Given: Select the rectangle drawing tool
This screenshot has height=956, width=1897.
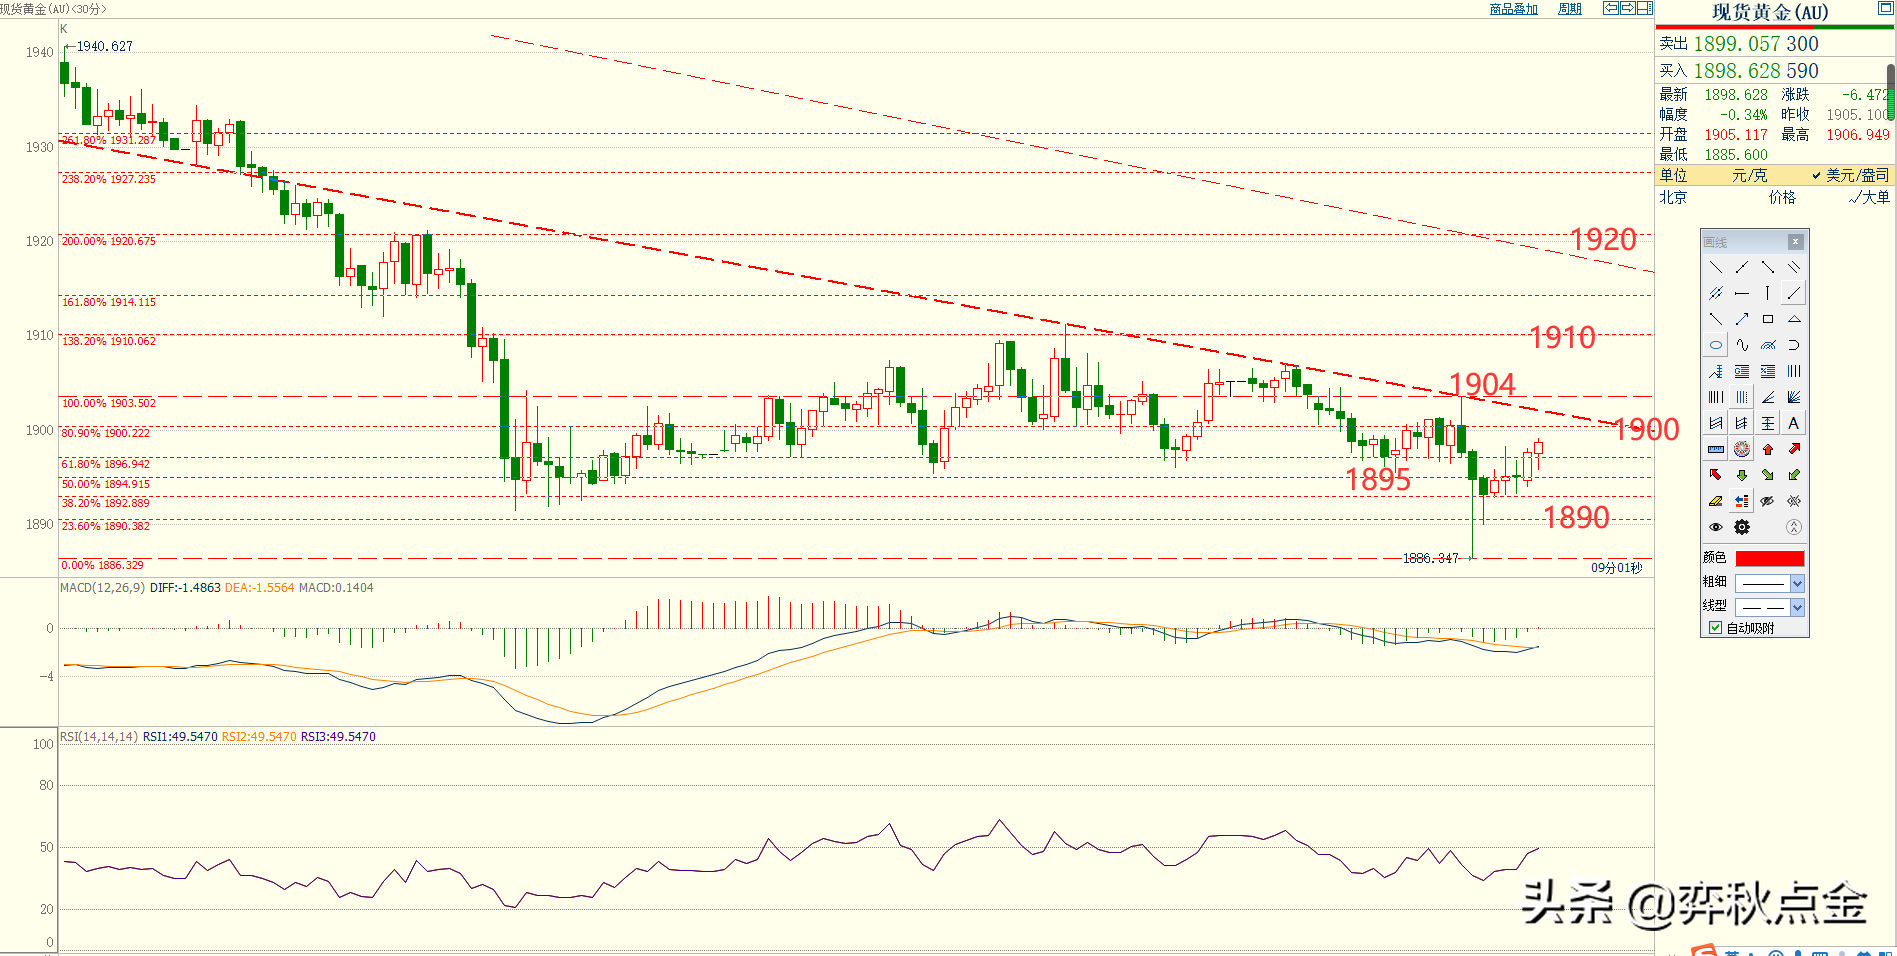Looking at the screenshot, I should 1768,319.
